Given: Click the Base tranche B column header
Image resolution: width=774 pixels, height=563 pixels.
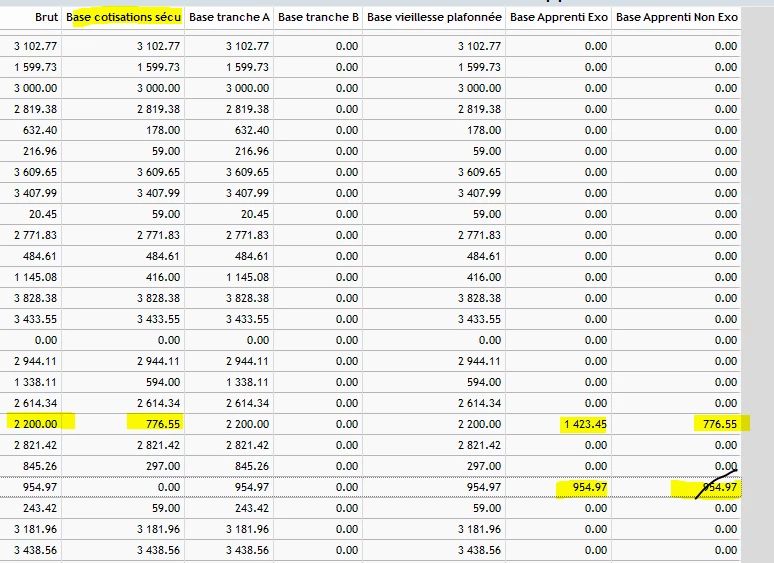Looking at the screenshot, I should 318,17.
